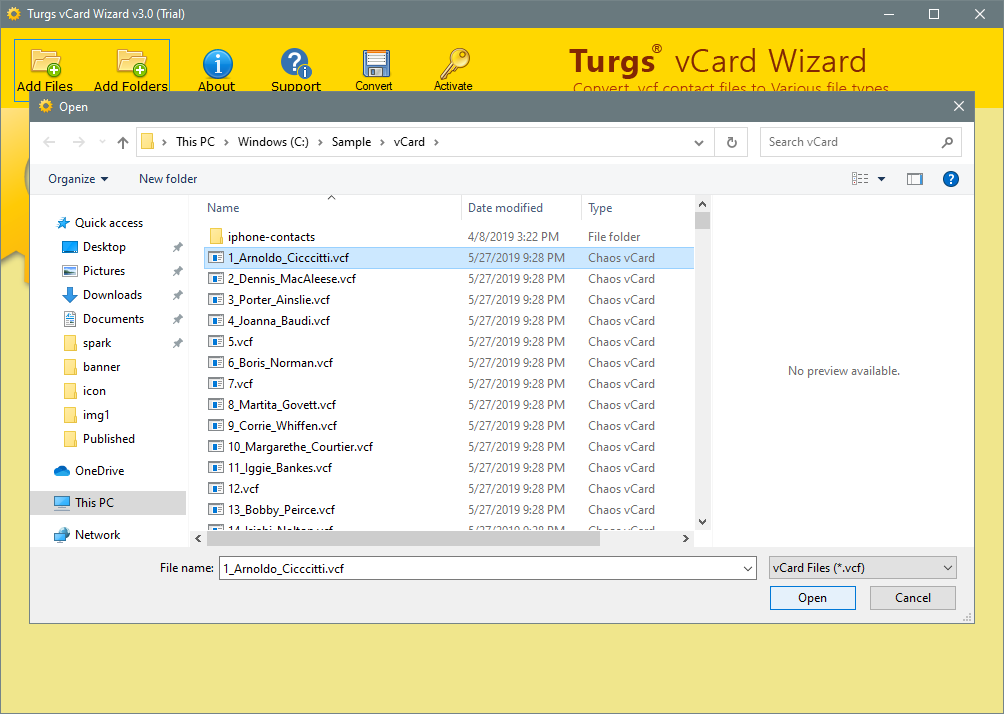Click the vertical scrollbar up arrow
The height and width of the screenshot is (714, 1004).
[702, 204]
